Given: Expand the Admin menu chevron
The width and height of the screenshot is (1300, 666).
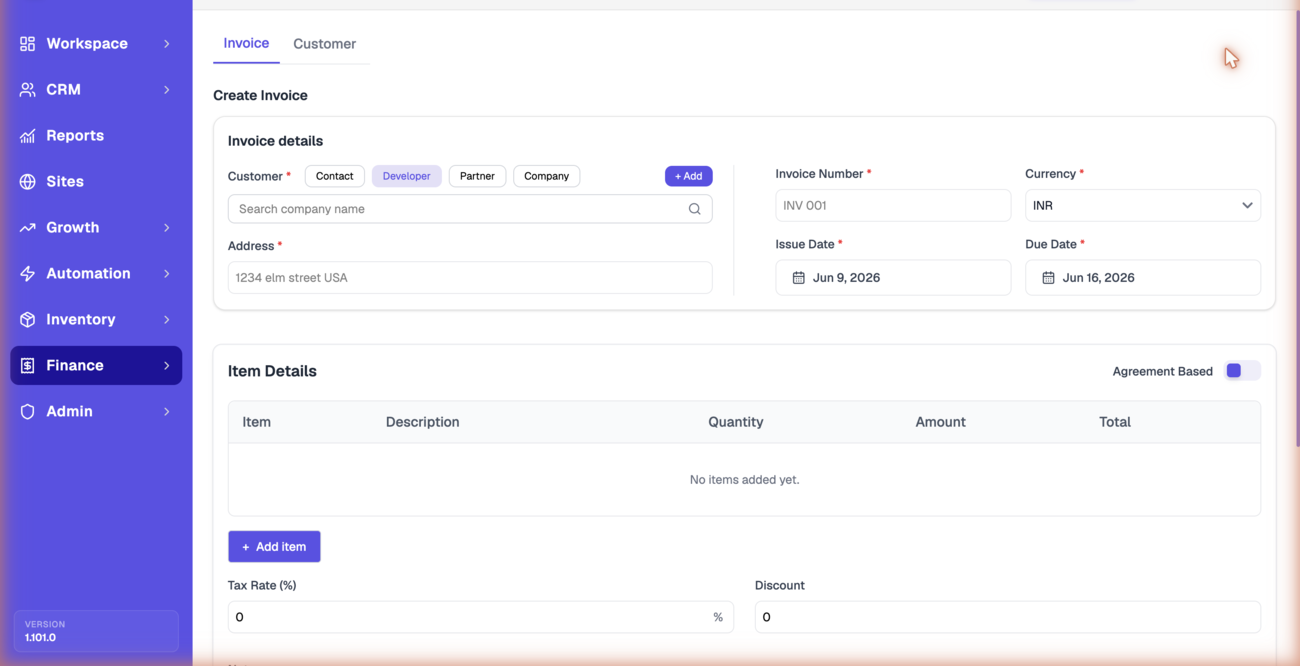Looking at the screenshot, I should point(167,412).
